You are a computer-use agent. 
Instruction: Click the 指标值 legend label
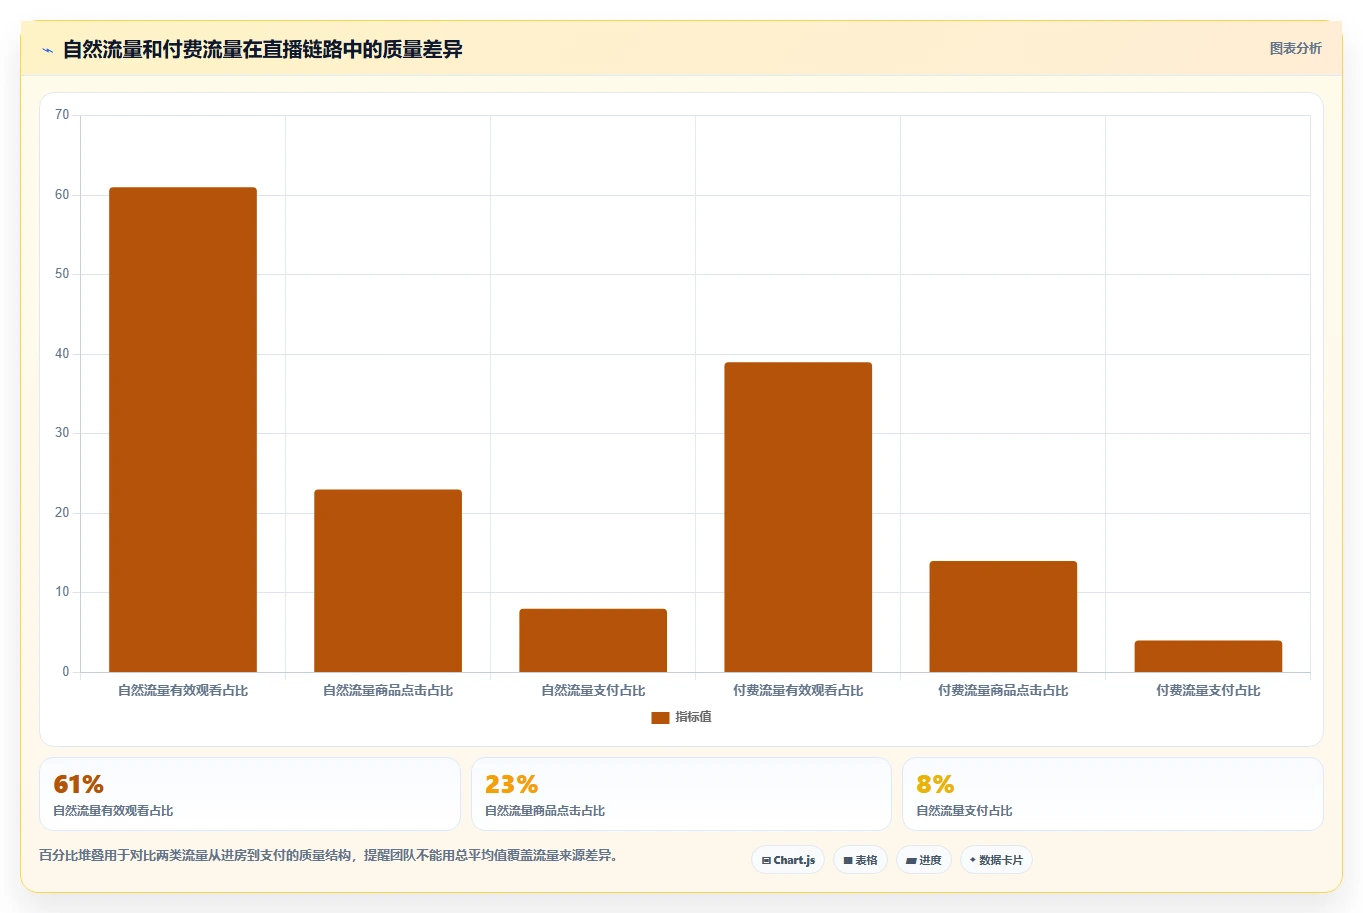click(x=693, y=717)
